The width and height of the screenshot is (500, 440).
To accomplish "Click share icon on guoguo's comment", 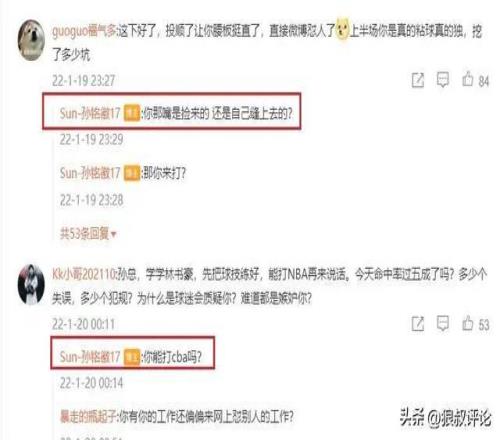I will [x=418, y=80].
